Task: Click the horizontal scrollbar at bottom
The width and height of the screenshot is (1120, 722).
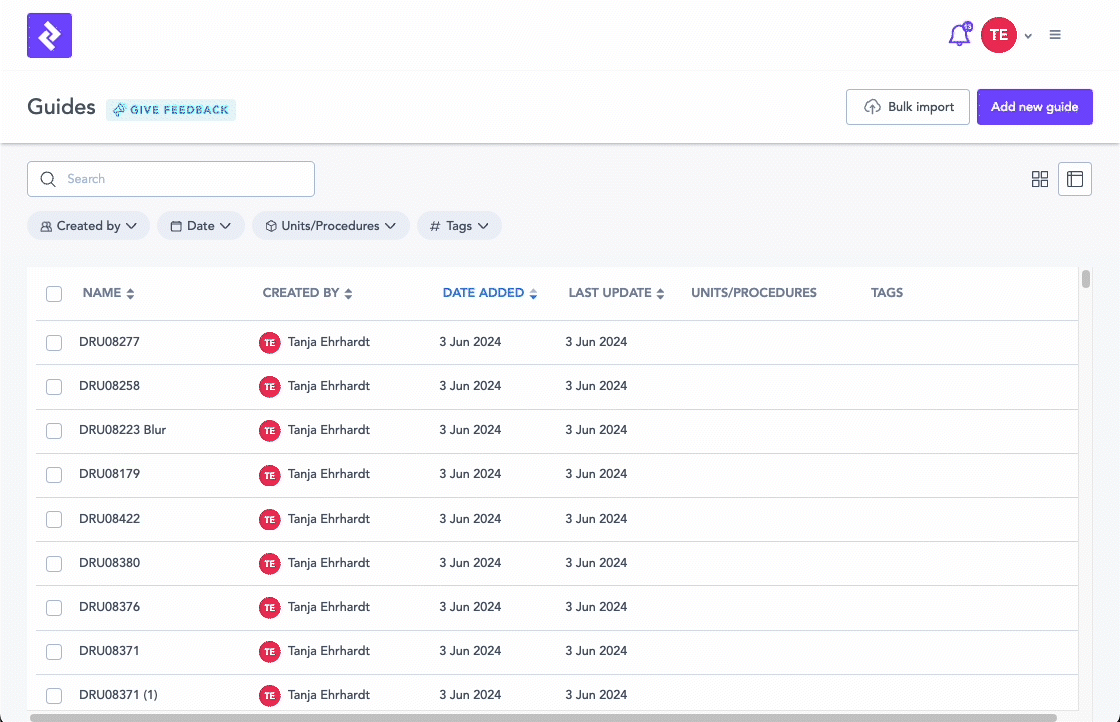Action: coord(540,717)
